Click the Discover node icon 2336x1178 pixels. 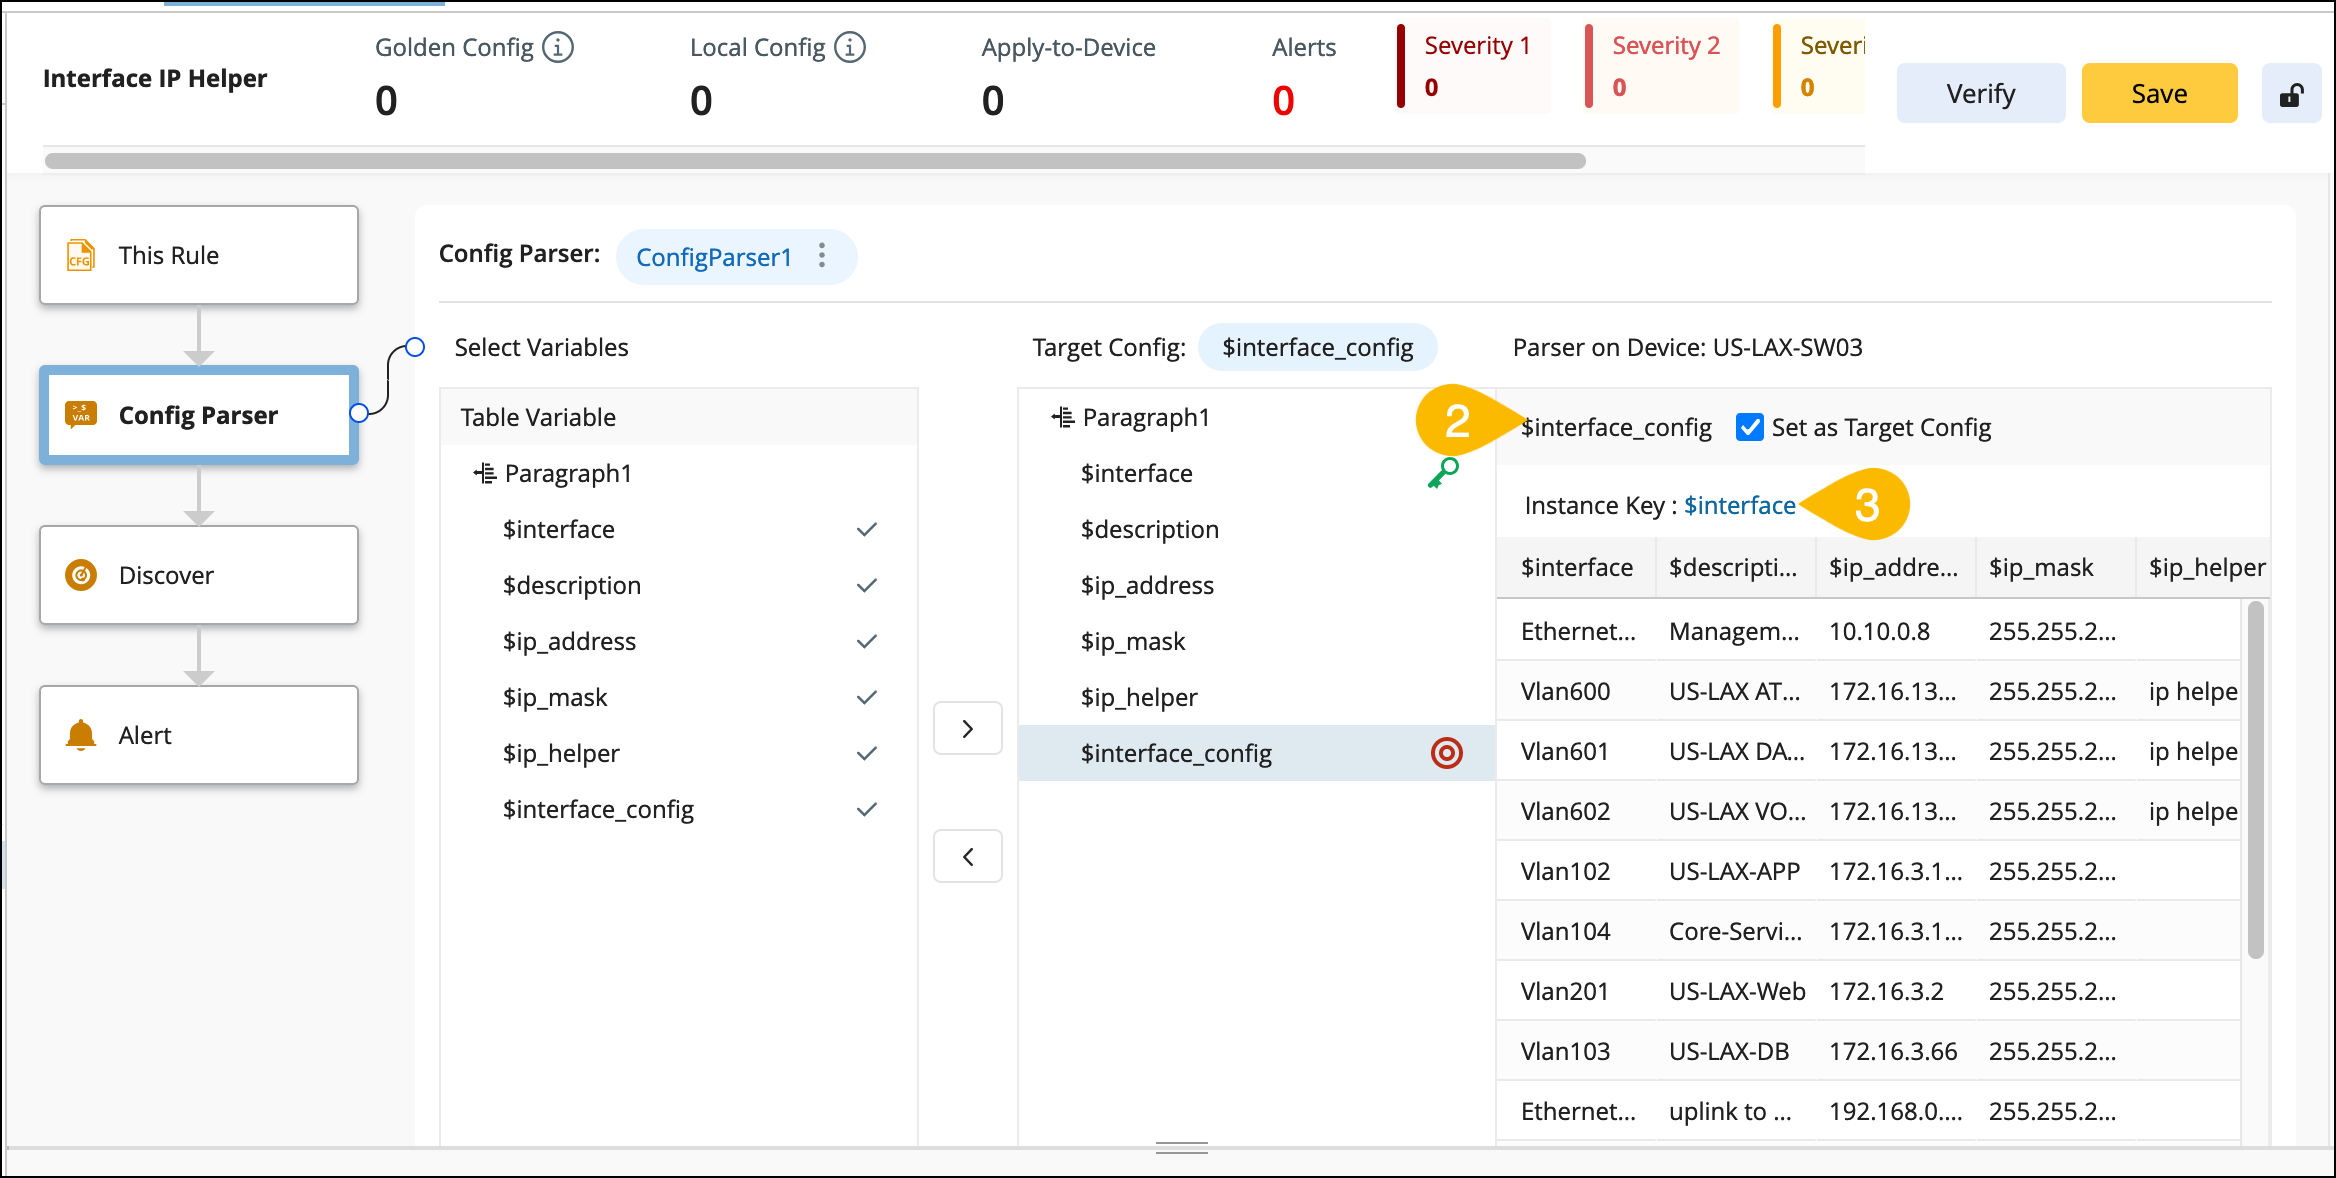(x=81, y=575)
